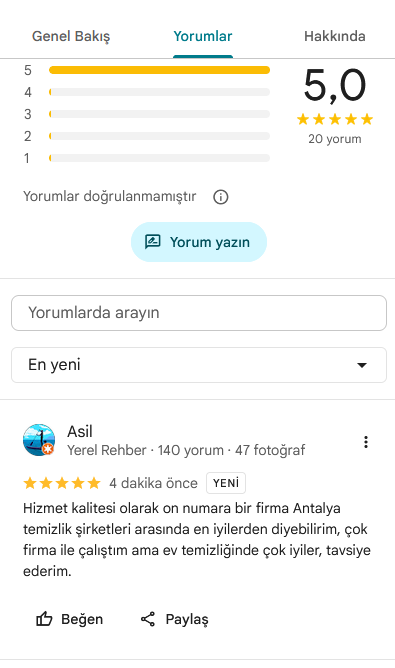The width and height of the screenshot is (395, 668).
Task: Click the Asil reviewer name link
Action: [x=80, y=432]
